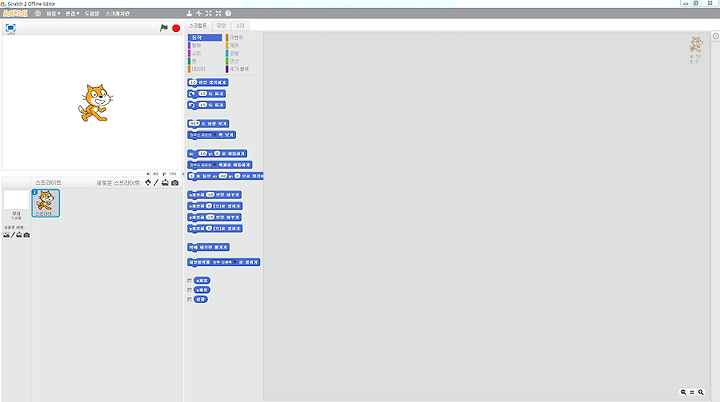
Task: Zoom out the scripts area
Action: (683, 392)
